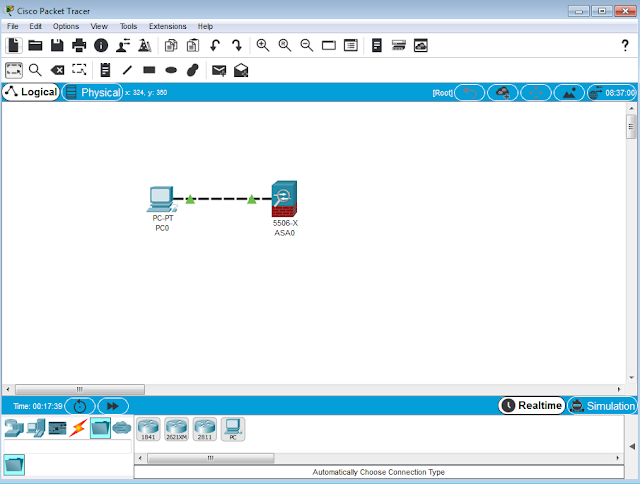Choose the Delete tool

tap(58, 70)
